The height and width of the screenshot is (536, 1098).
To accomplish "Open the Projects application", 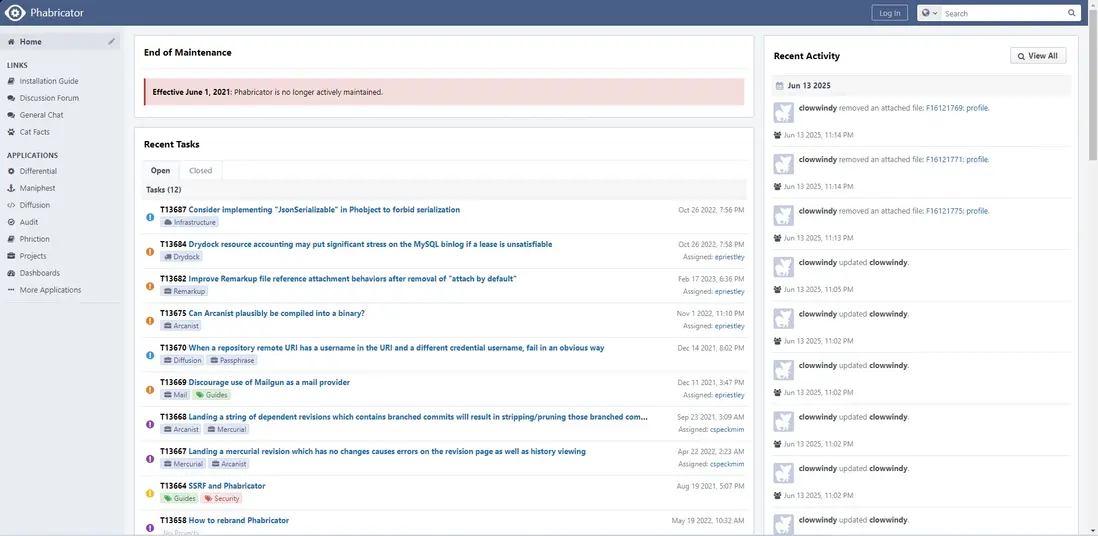I will pos(33,256).
